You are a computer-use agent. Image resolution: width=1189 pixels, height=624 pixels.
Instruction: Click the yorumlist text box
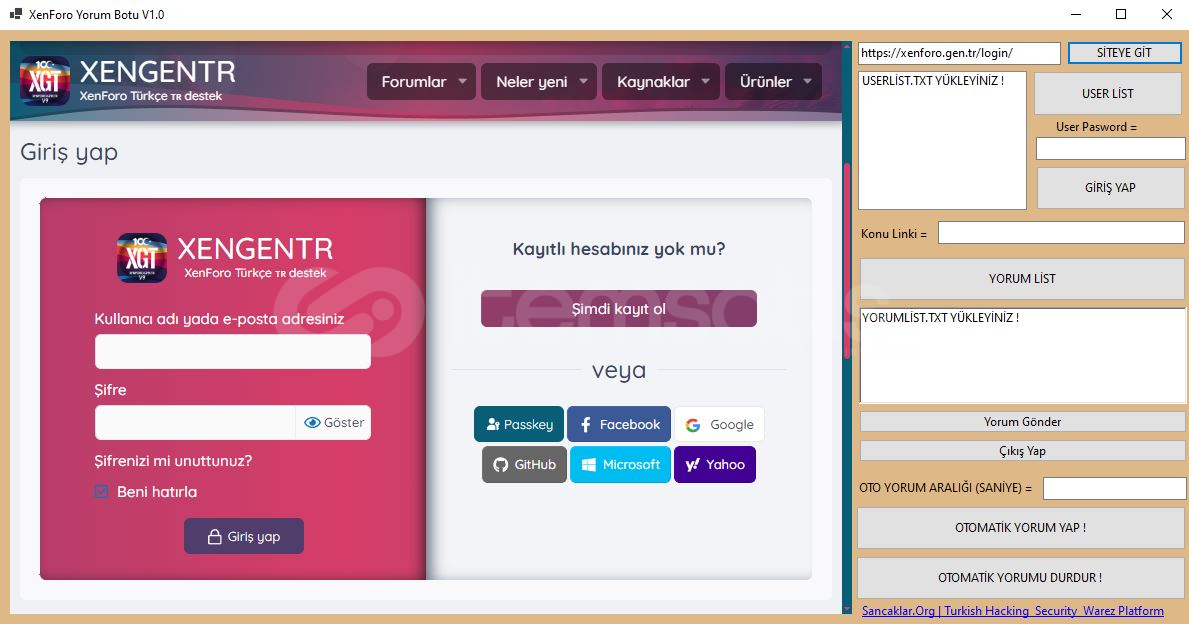1023,355
